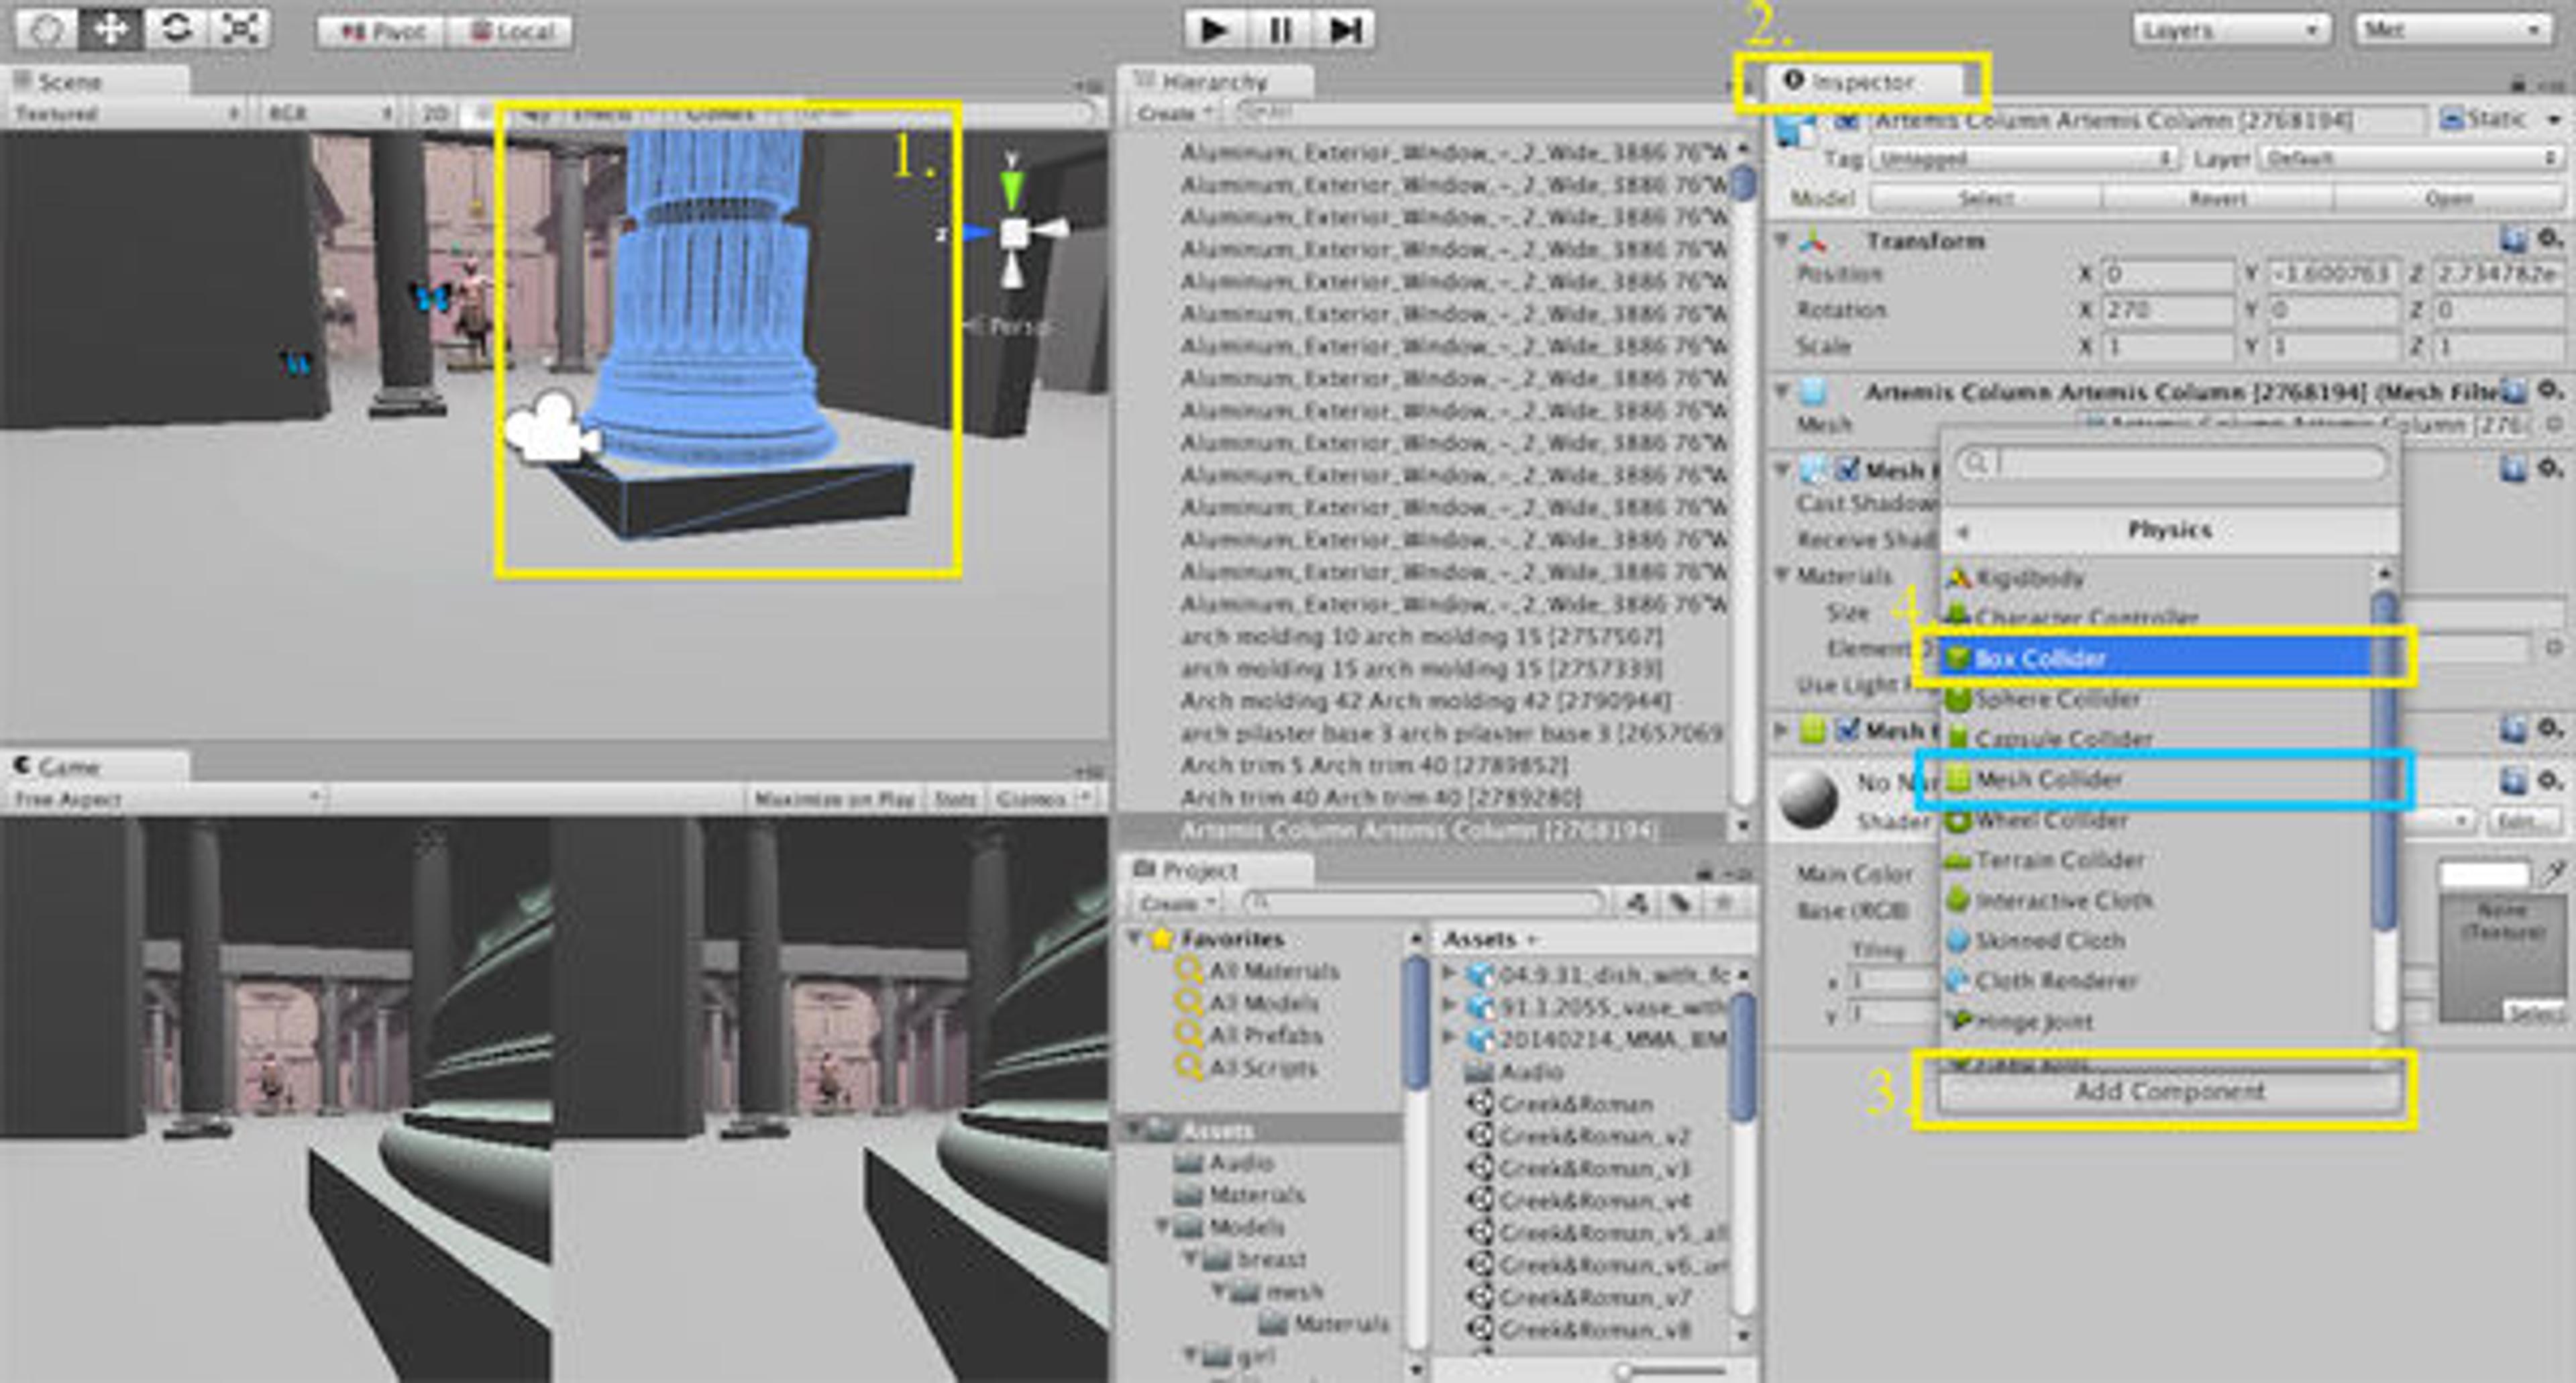Click the Step forward button

(1345, 30)
